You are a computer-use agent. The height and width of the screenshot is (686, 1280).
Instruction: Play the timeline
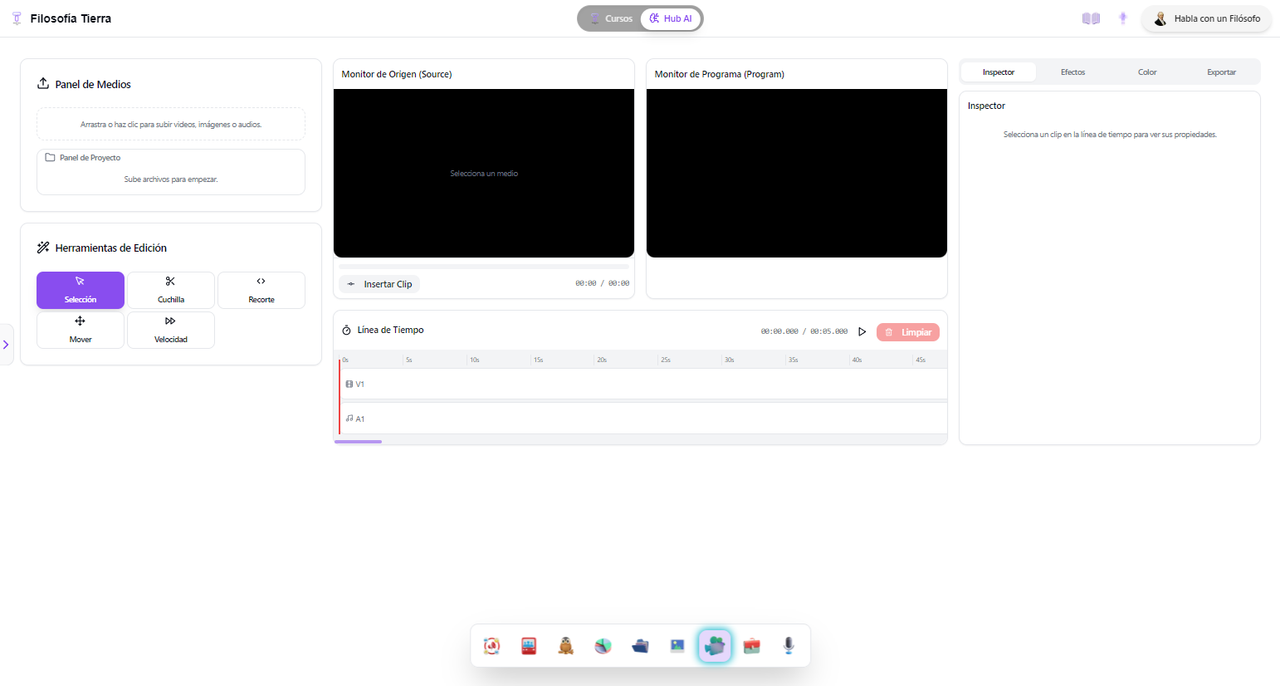862,332
